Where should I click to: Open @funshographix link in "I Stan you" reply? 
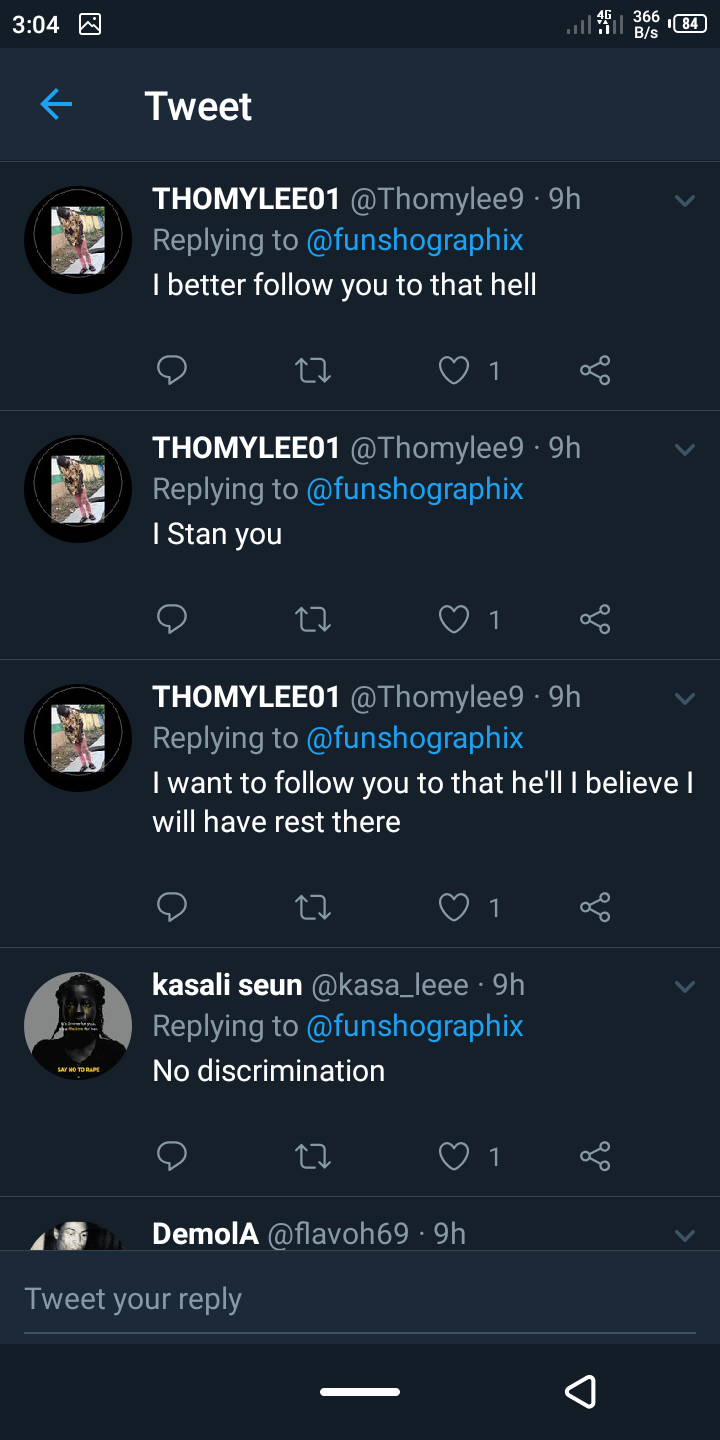point(415,489)
